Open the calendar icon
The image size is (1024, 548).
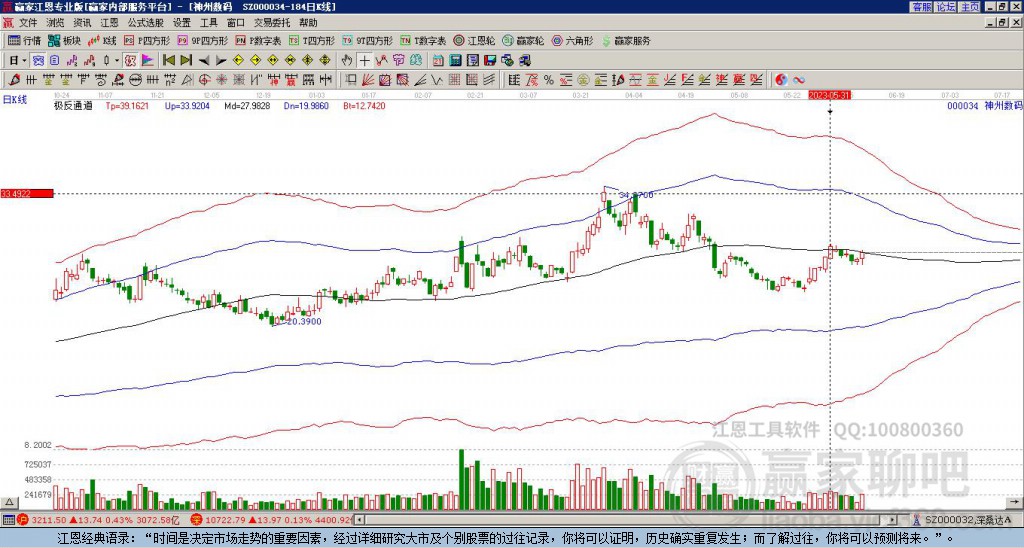tap(438, 61)
